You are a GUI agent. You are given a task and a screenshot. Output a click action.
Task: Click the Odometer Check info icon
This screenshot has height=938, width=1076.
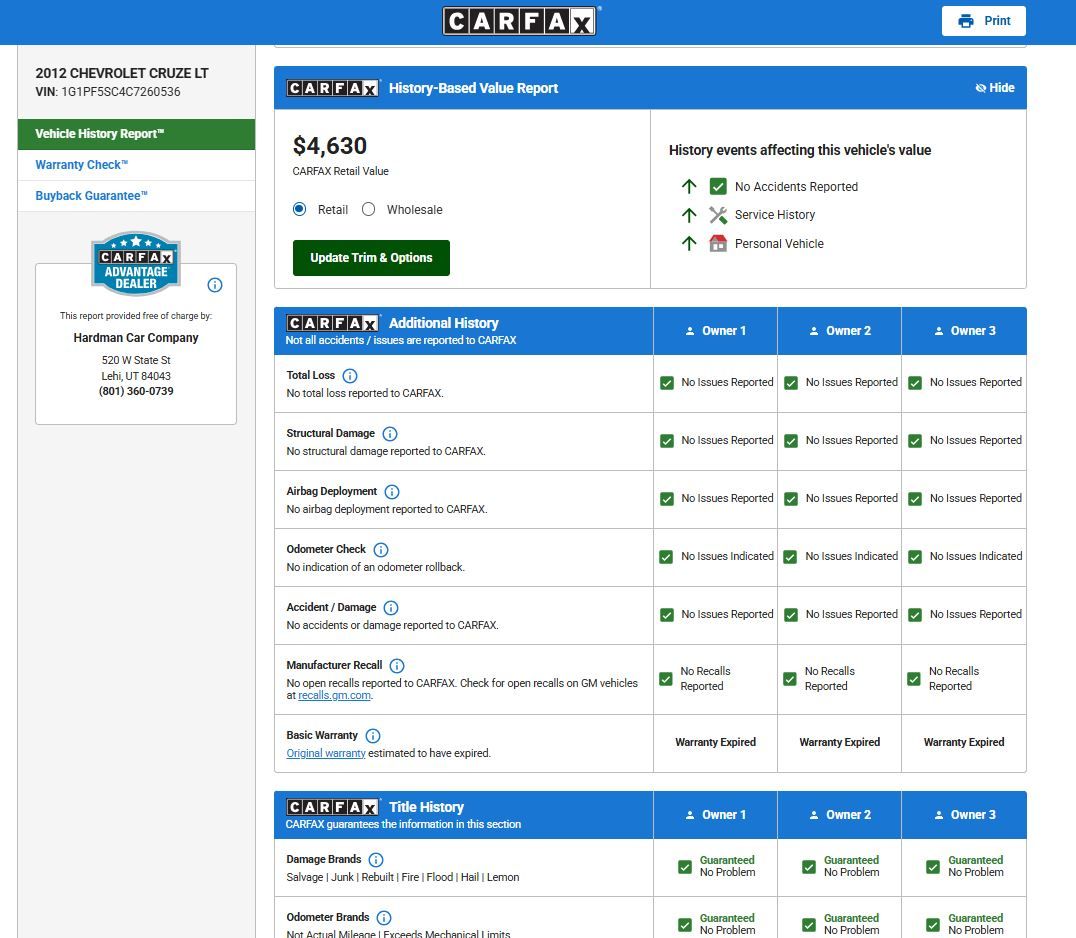[381, 550]
